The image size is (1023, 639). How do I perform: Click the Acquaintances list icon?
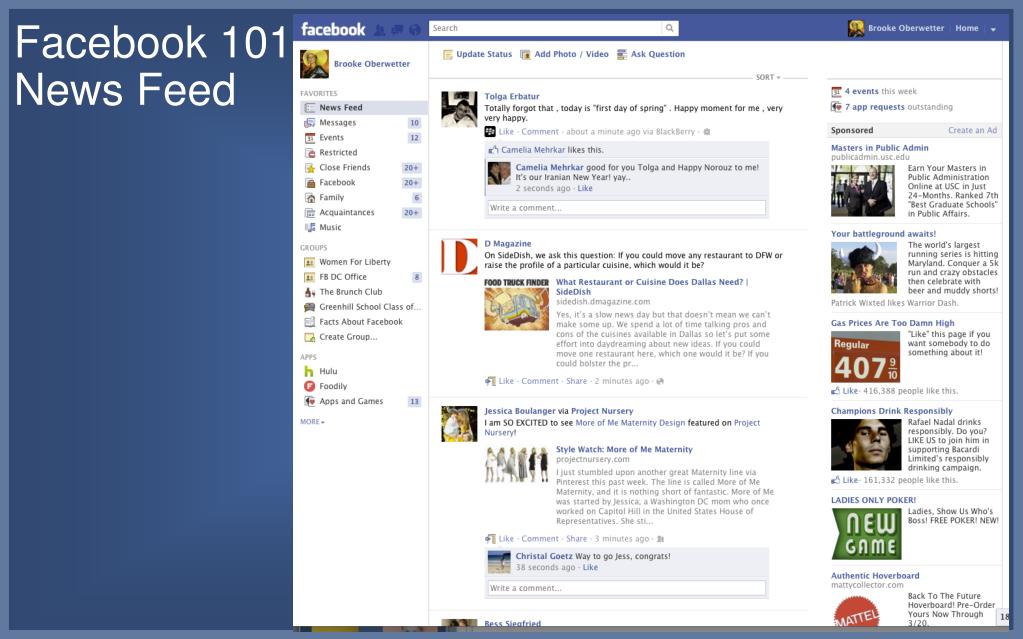point(310,213)
